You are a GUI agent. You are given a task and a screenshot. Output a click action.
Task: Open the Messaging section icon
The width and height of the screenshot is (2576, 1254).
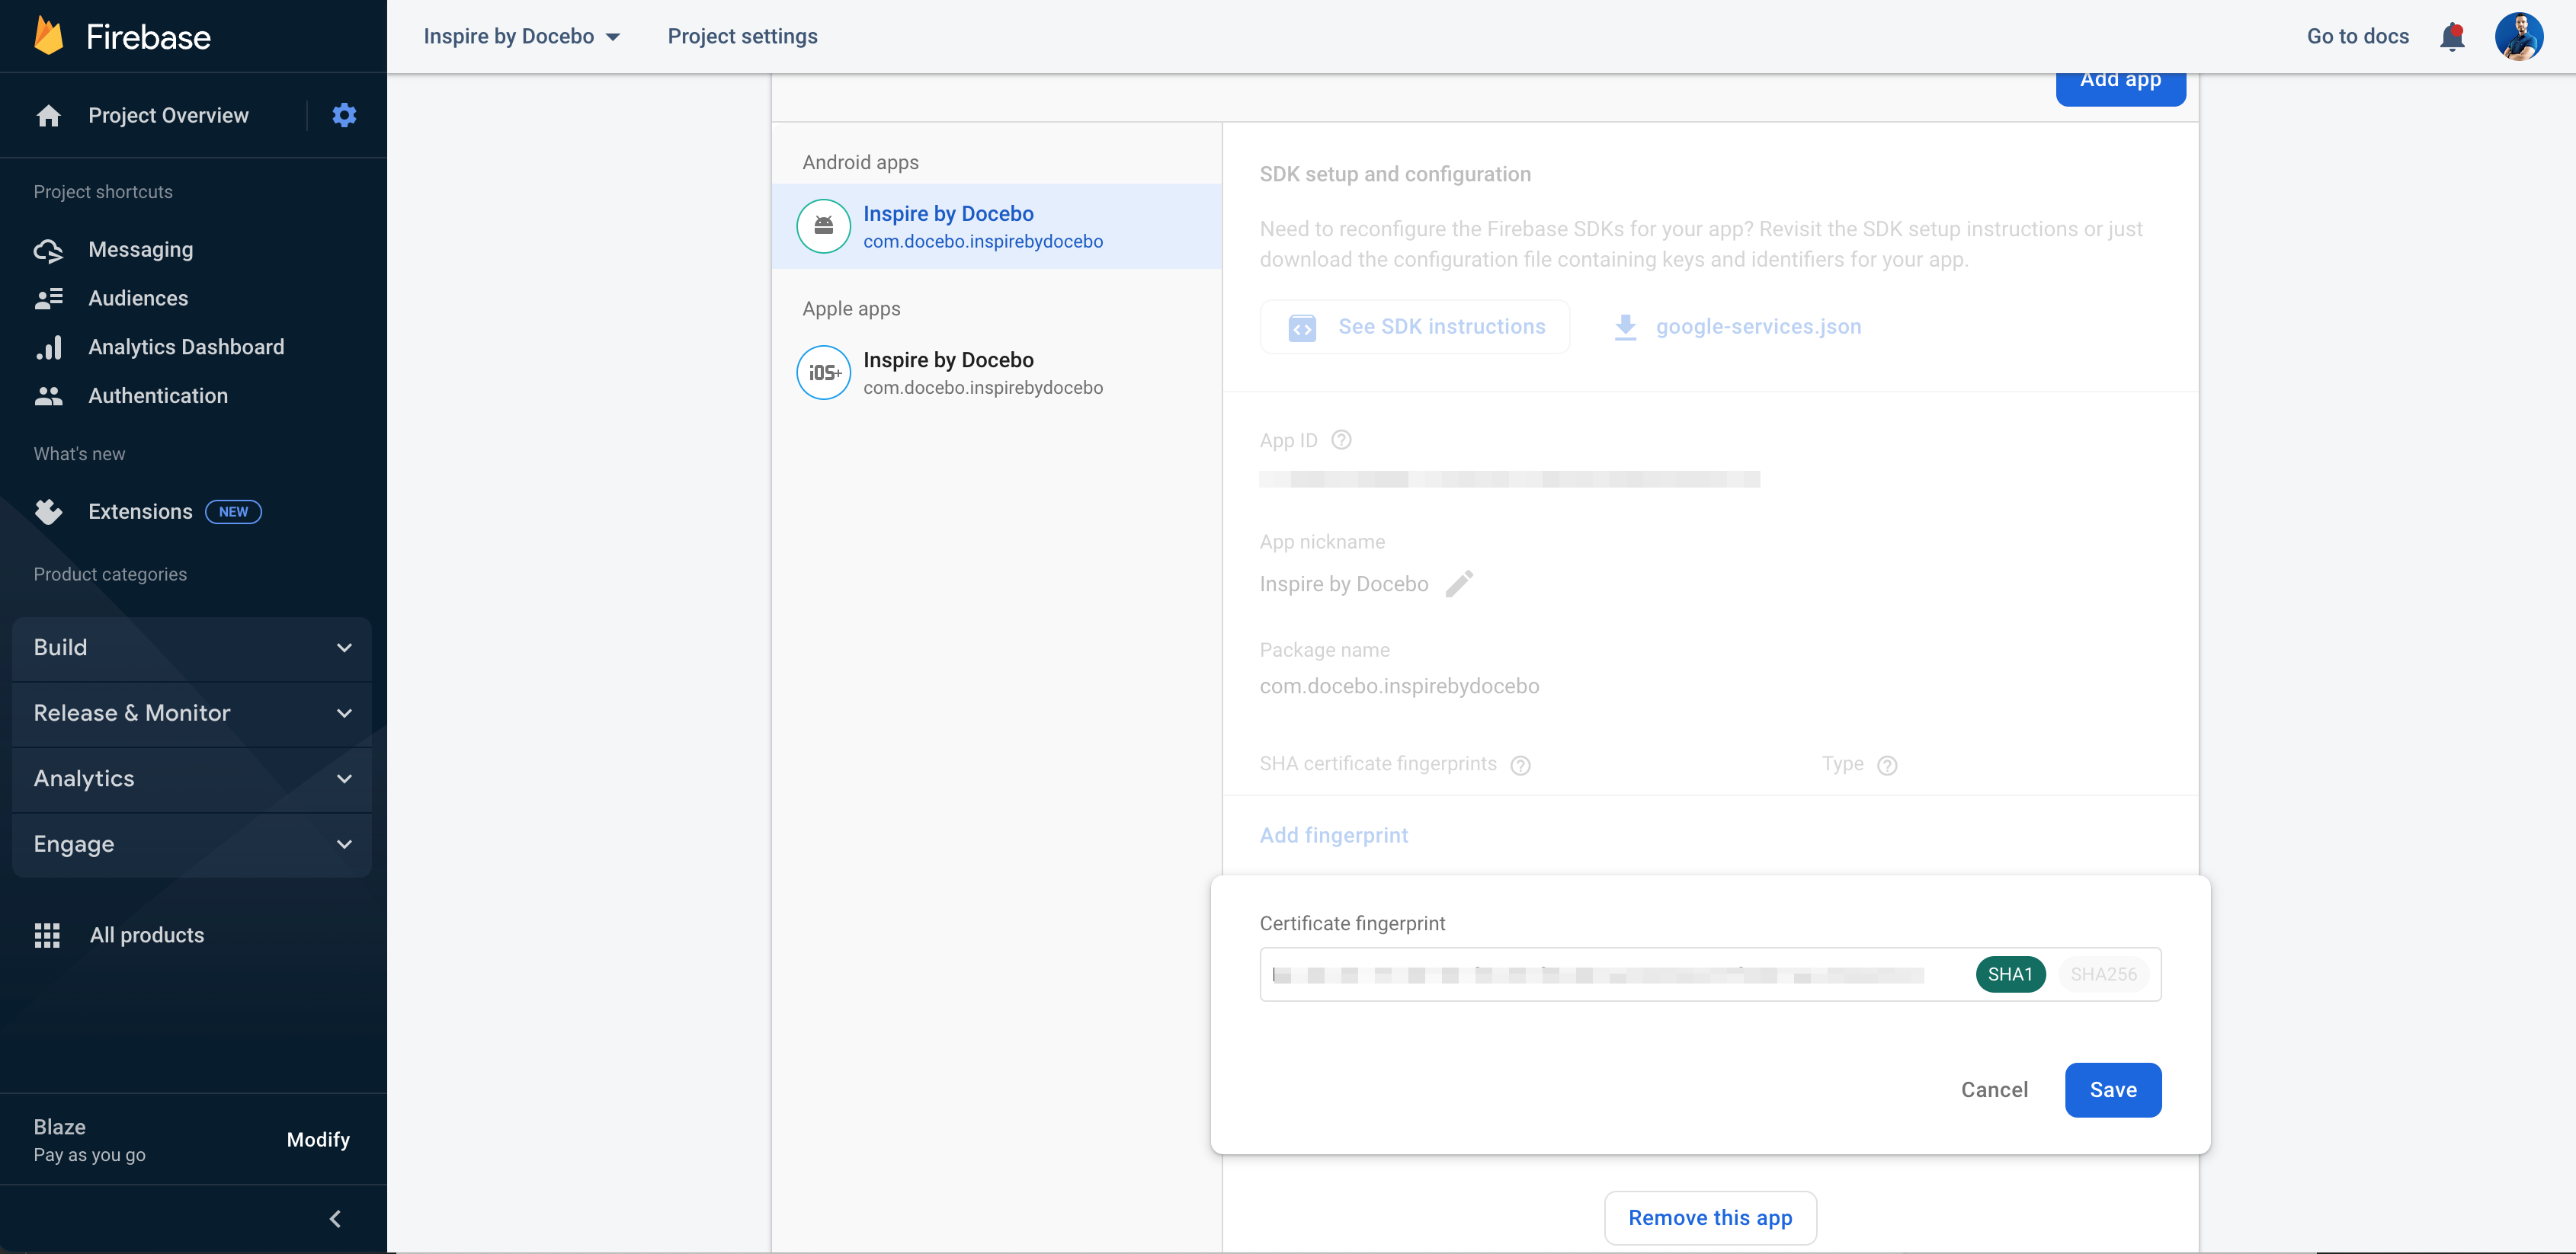pos(48,249)
